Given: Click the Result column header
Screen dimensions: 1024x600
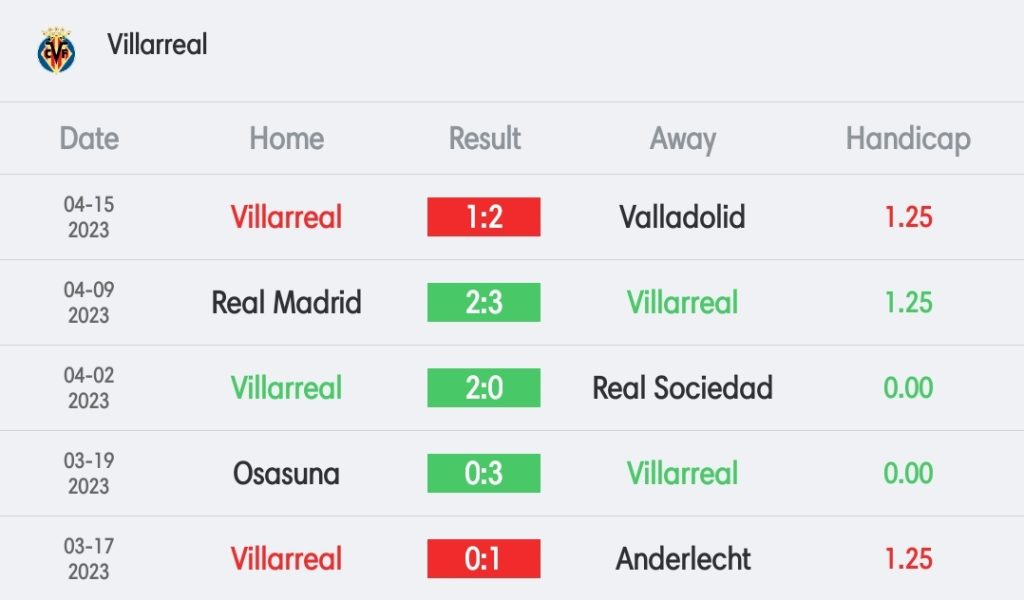Looking at the screenshot, I should [484, 139].
